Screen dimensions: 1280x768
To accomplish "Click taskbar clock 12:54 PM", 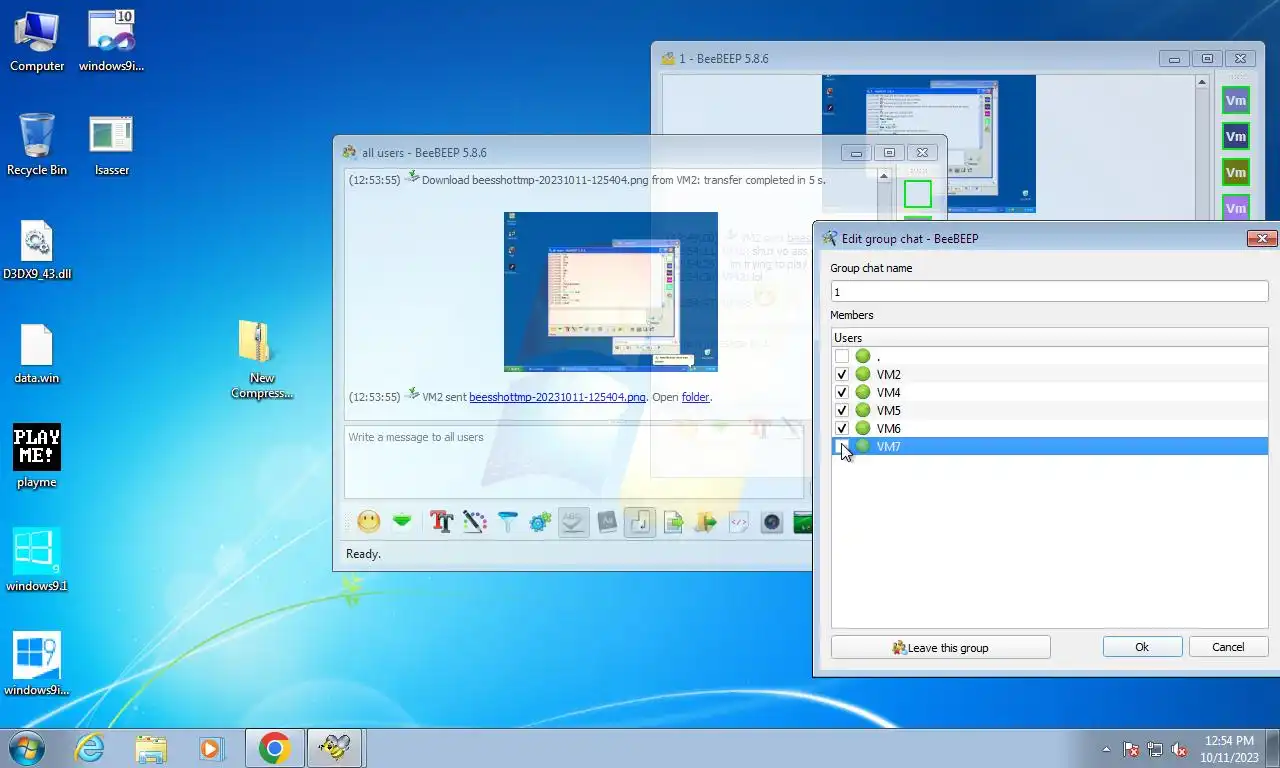I will click(1229, 749).
